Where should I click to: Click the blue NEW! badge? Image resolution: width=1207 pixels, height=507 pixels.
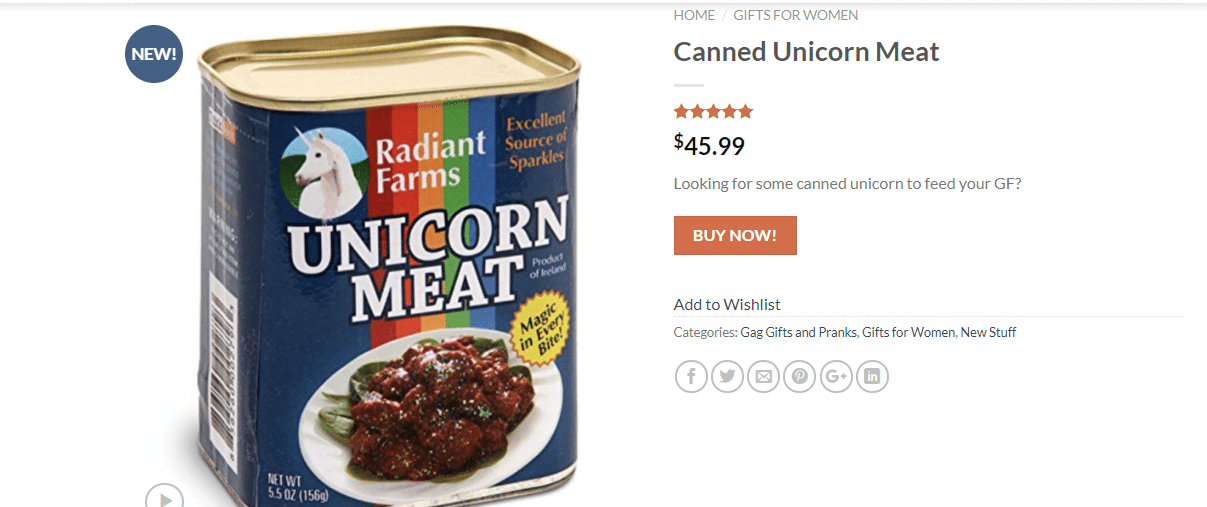pos(153,54)
